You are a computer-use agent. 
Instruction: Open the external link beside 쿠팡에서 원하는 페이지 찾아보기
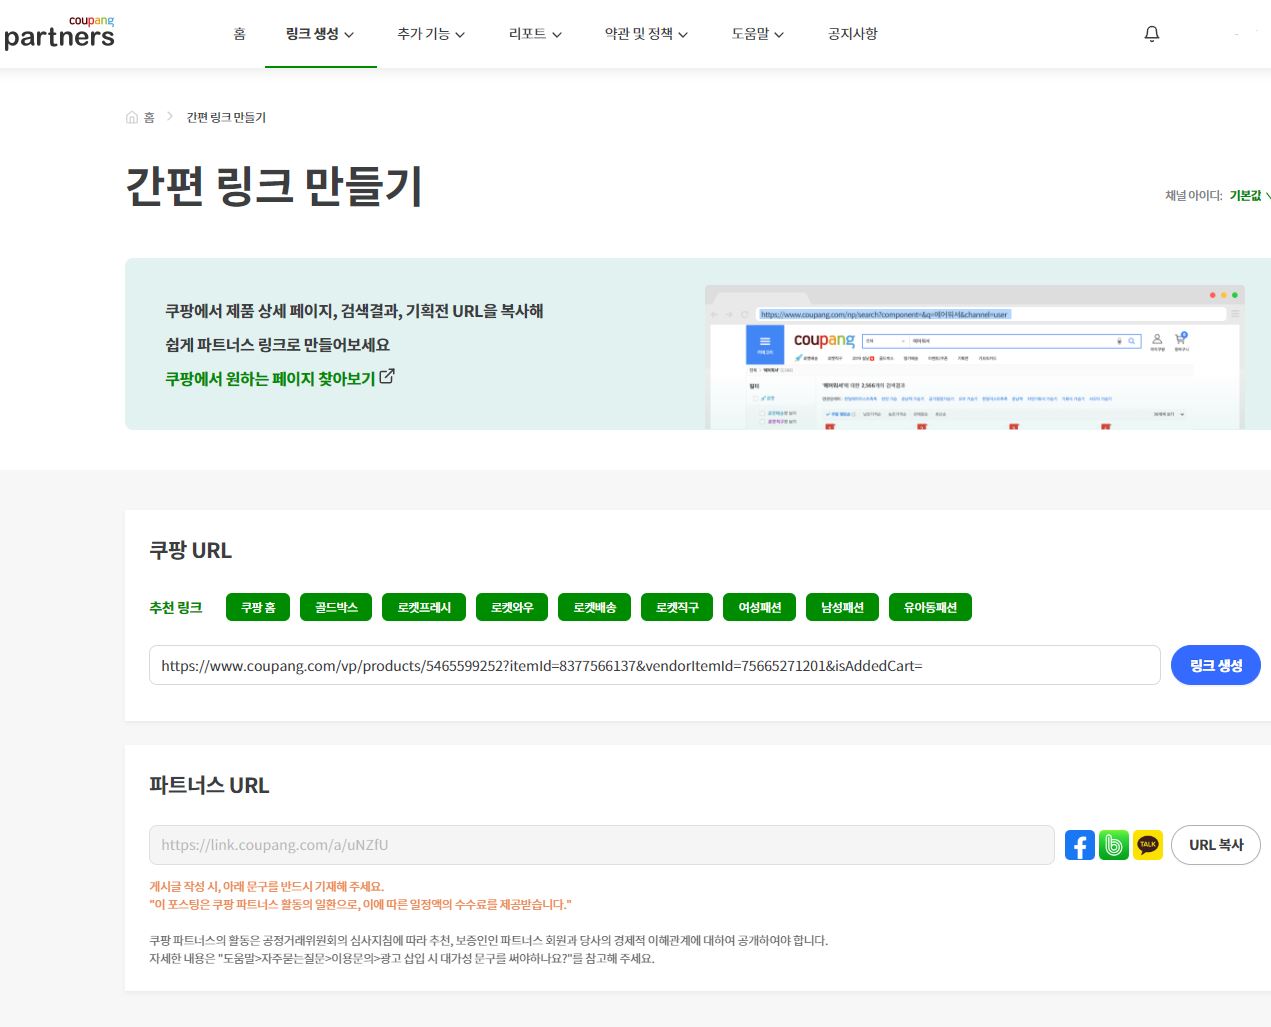[x=388, y=375]
